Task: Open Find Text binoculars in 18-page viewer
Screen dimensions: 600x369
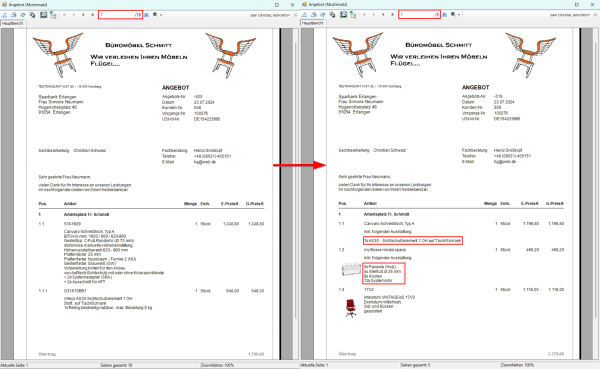Action: coord(146,15)
